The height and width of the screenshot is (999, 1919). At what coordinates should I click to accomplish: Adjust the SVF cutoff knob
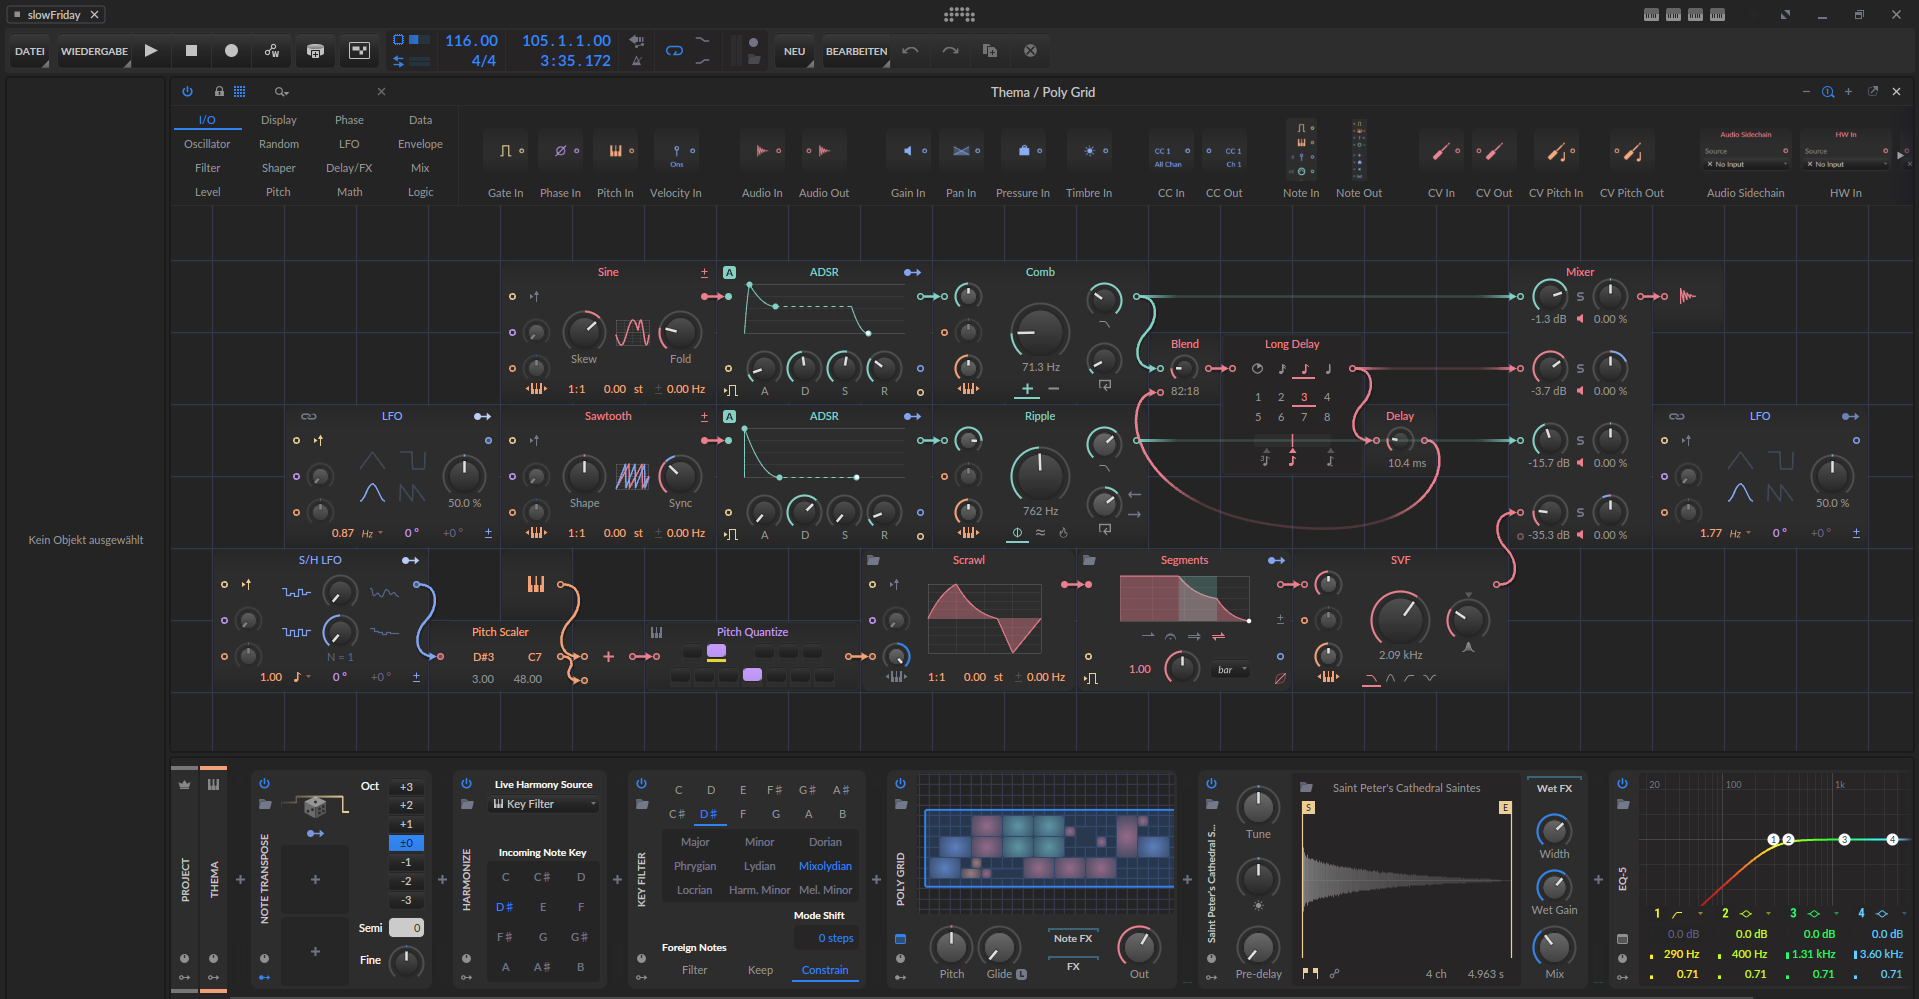click(1400, 619)
